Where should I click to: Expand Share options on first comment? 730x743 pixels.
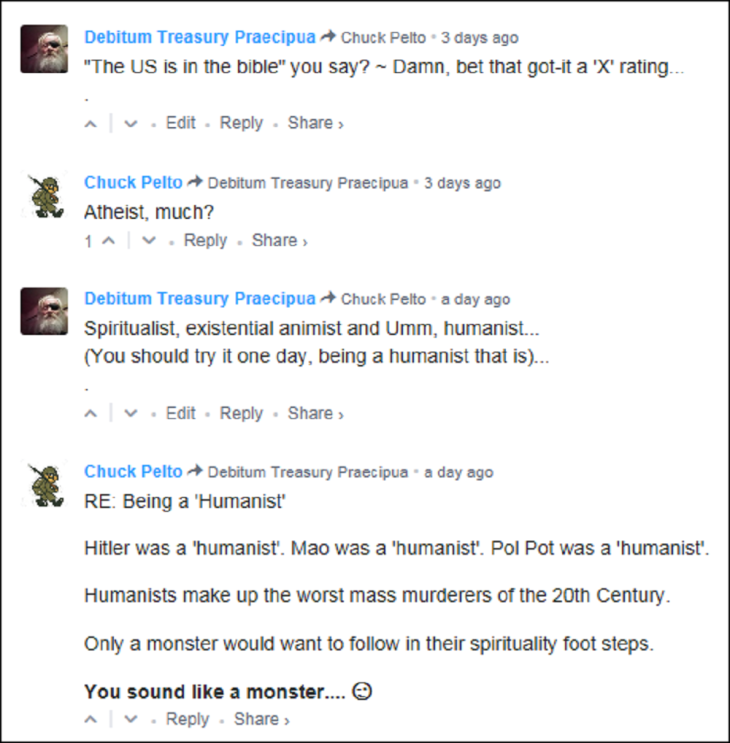[x=315, y=123]
